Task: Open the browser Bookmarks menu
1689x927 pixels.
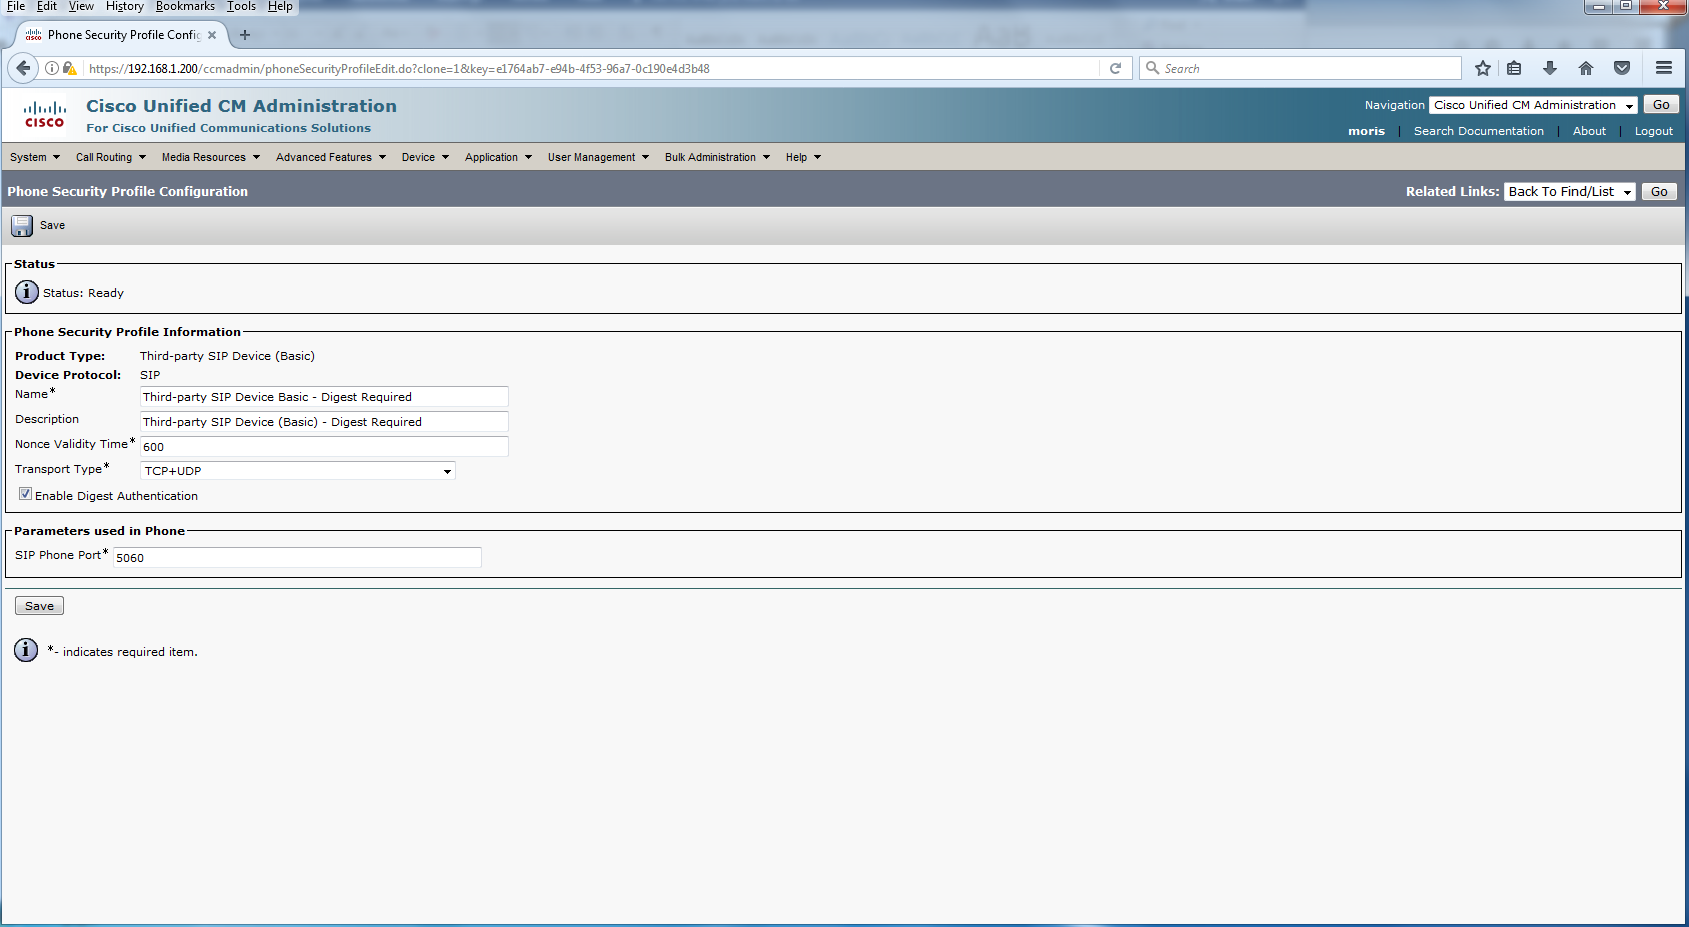Action: [185, 6]
